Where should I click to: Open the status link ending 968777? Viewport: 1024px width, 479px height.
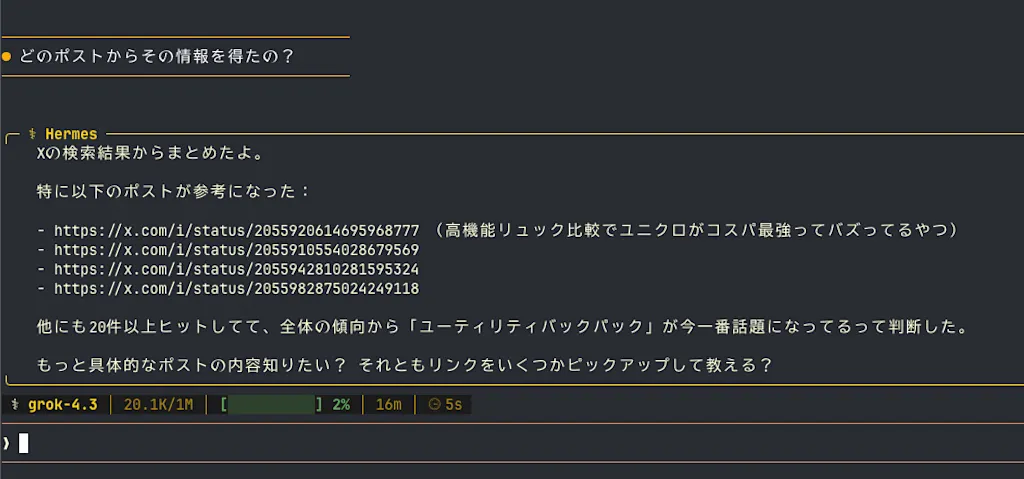tap(236, 231)
